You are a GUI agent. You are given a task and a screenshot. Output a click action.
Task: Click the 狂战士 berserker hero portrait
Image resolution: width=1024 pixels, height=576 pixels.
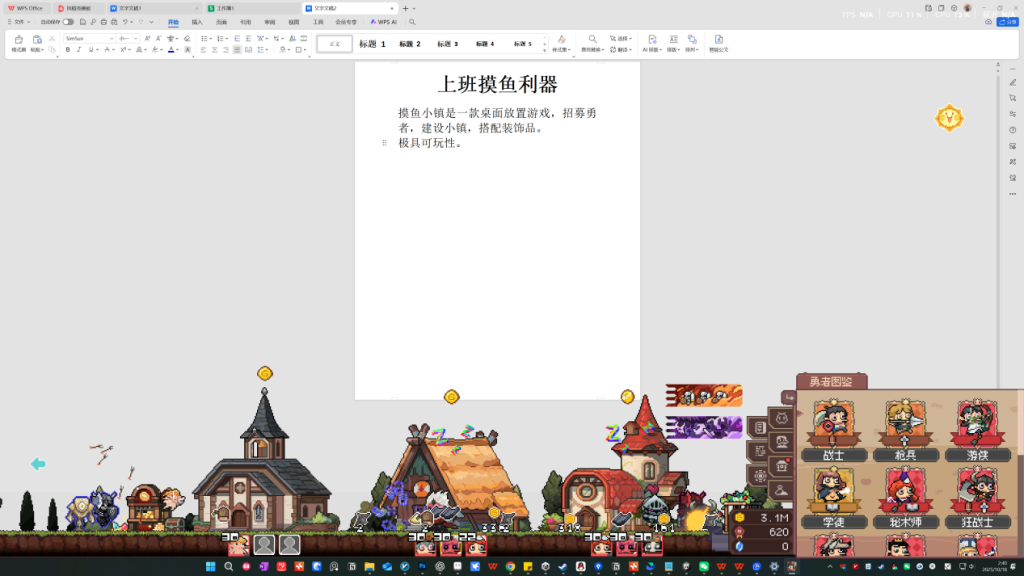click(x=976, y=497)
